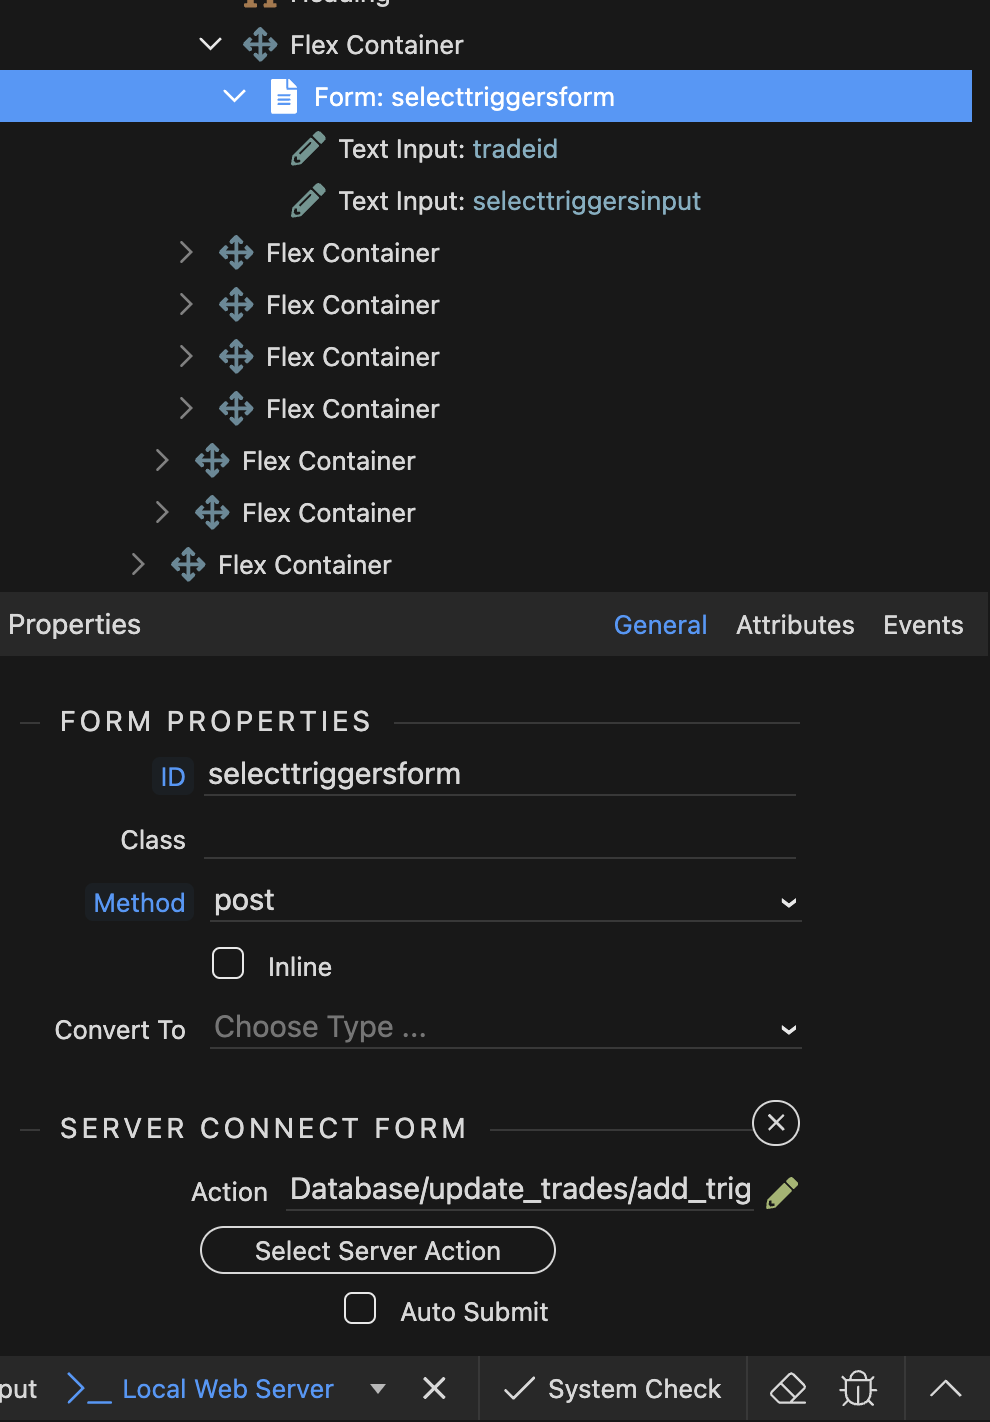Switch to the Events tab
This screenshot has height=1422, width=990.
click(x=922, y=625)
